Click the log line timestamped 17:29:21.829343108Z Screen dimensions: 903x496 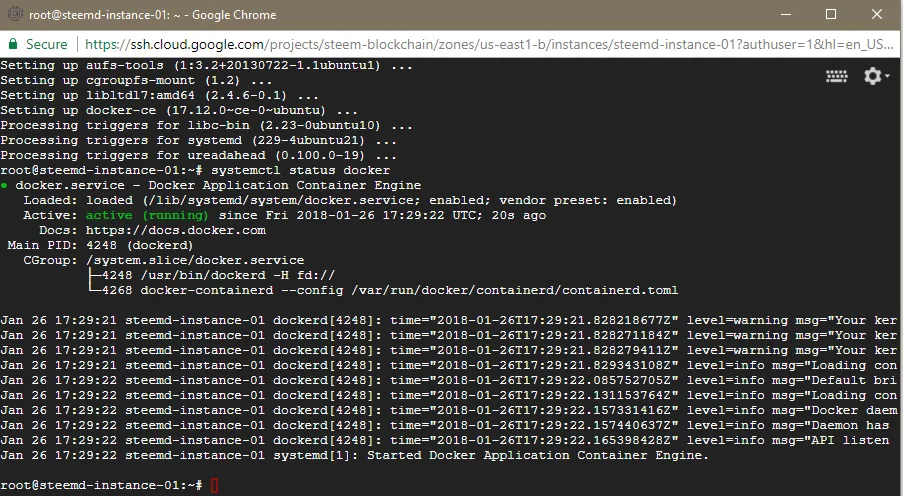point(449,365)
